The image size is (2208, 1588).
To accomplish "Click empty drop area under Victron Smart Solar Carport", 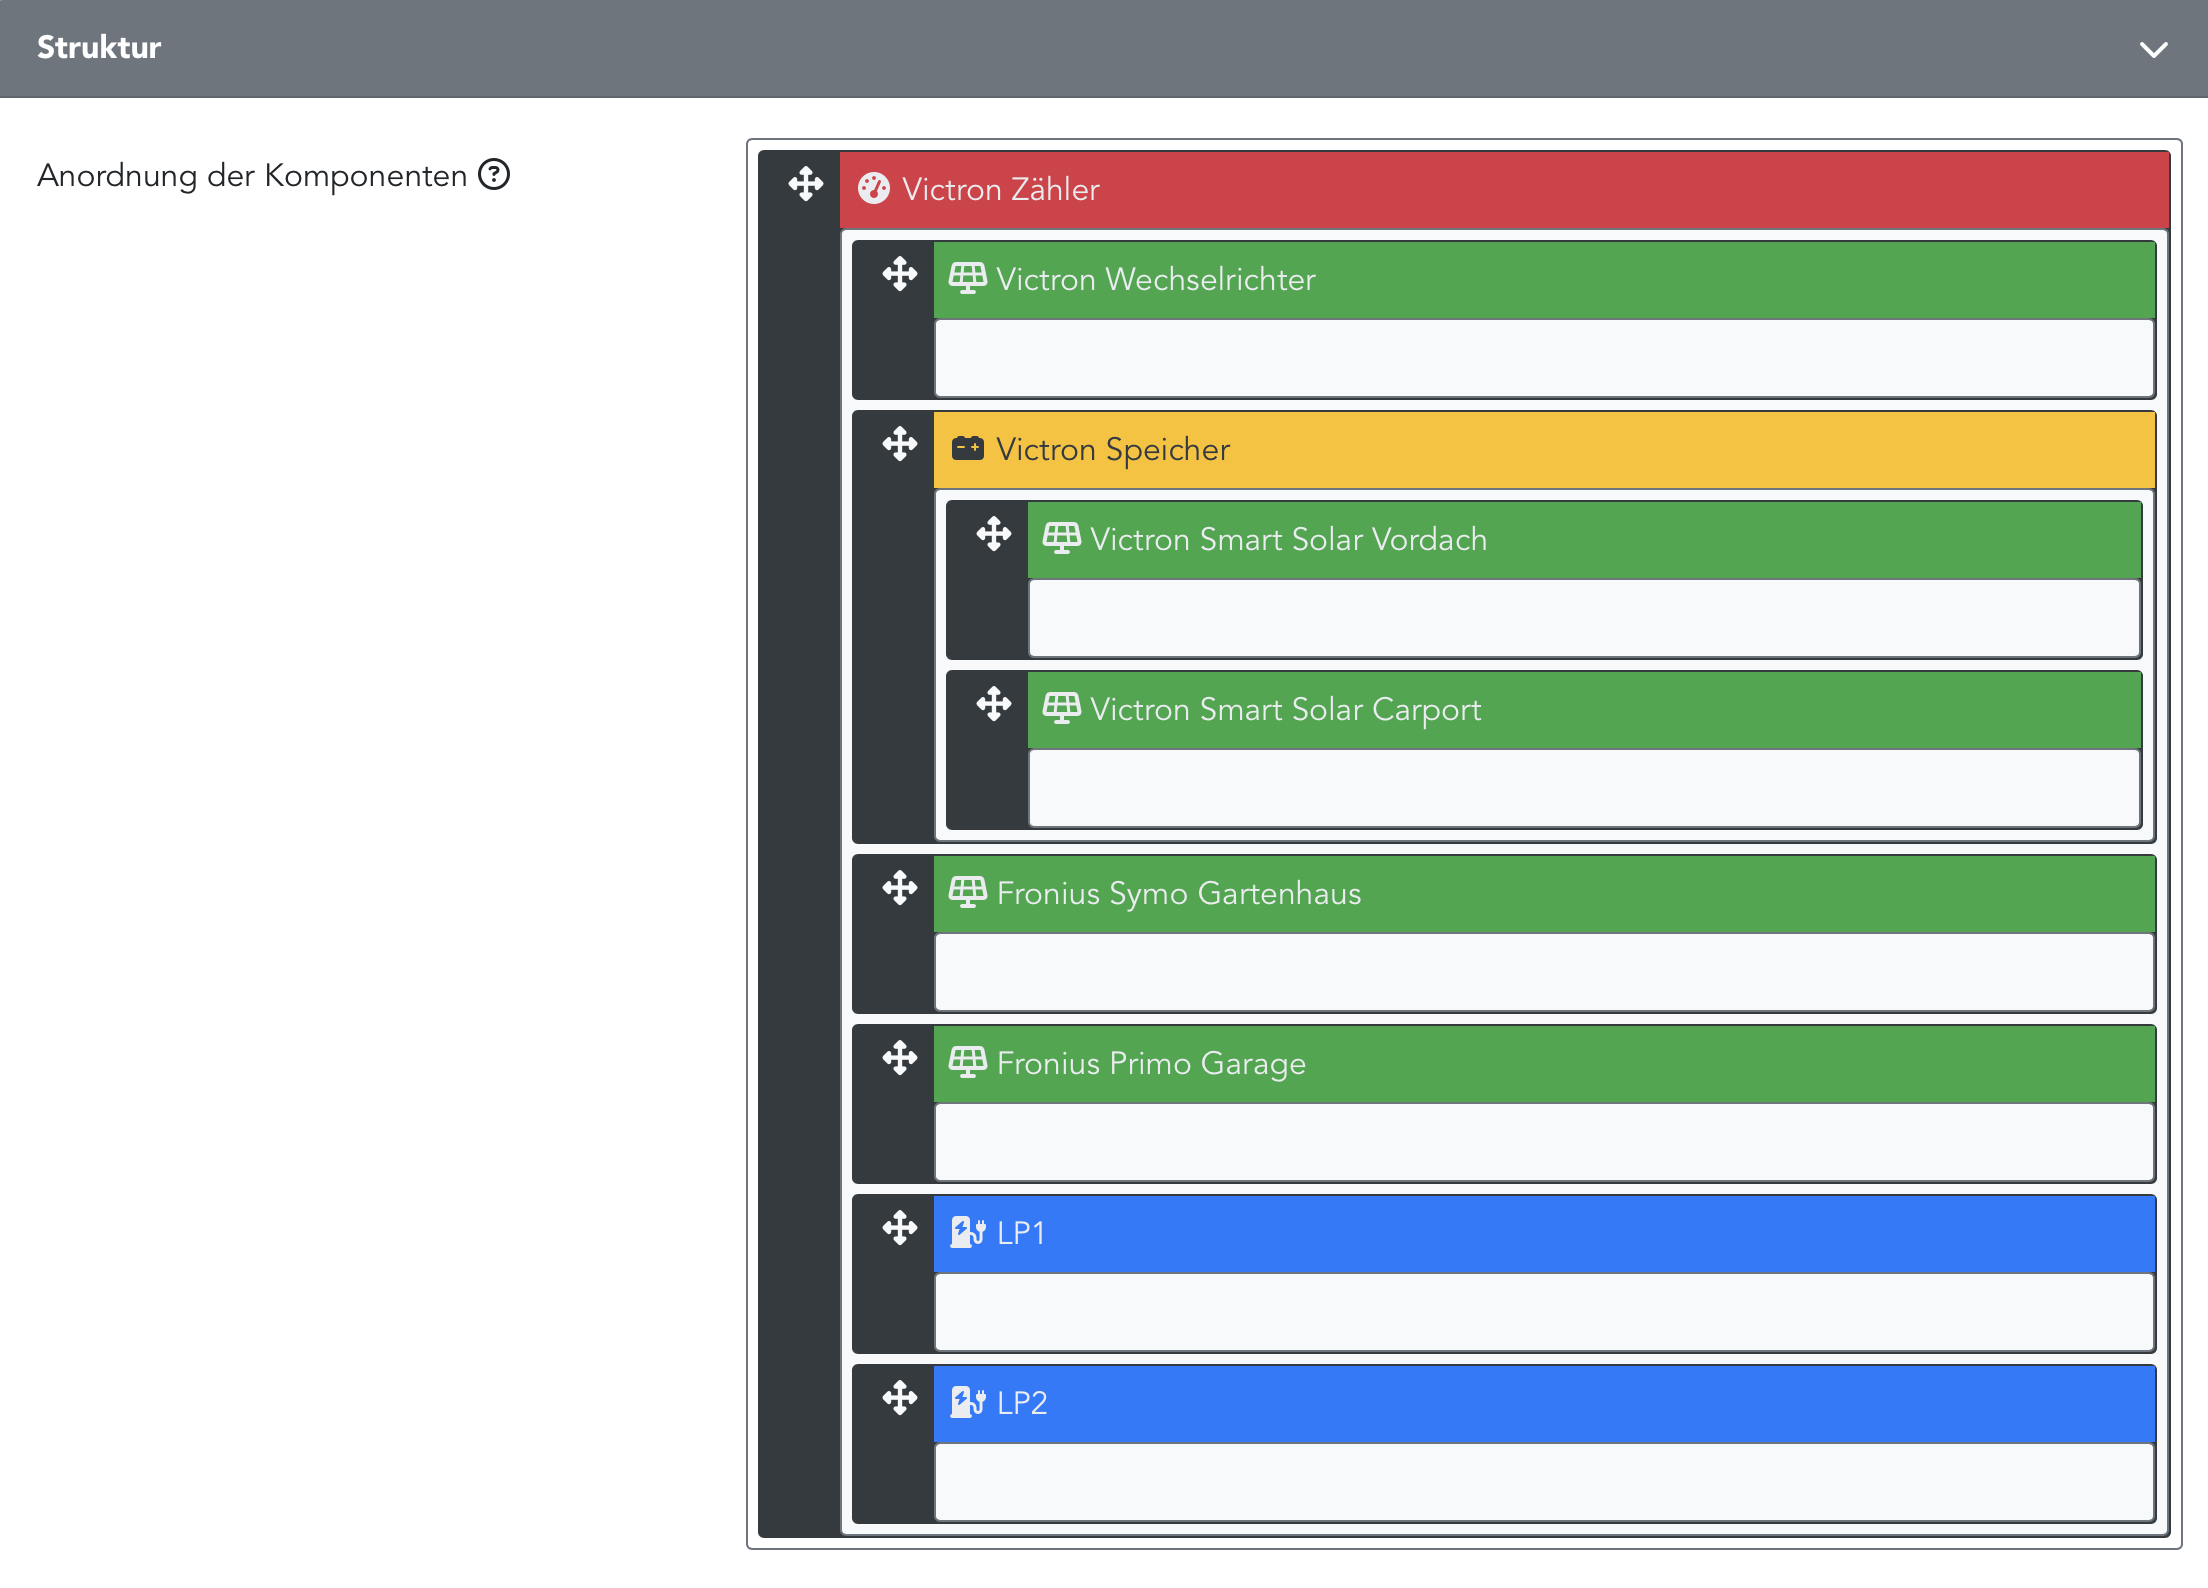I will point(1583,788).
